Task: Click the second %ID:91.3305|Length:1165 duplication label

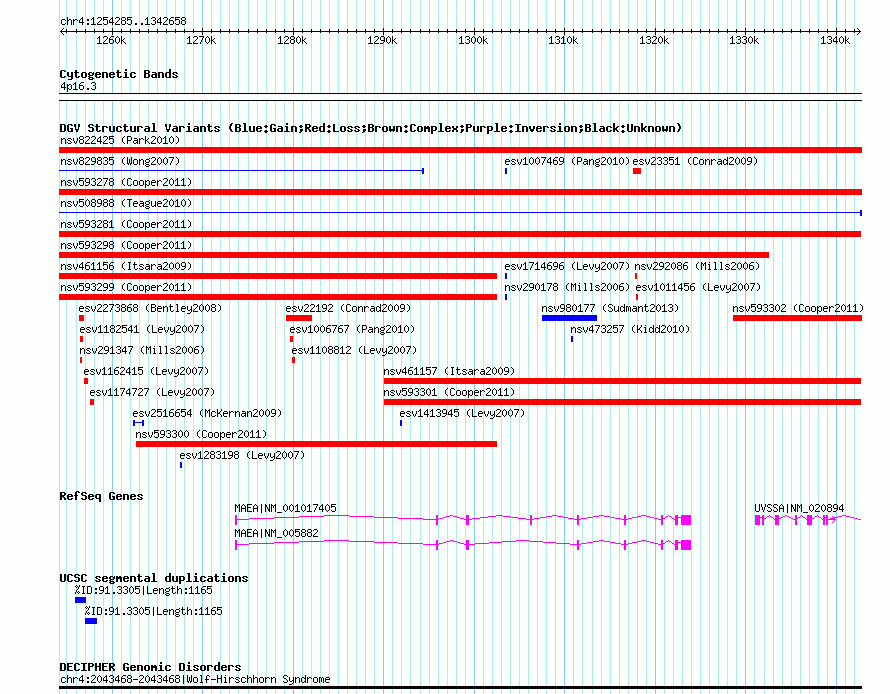Action: click(154, 611)
